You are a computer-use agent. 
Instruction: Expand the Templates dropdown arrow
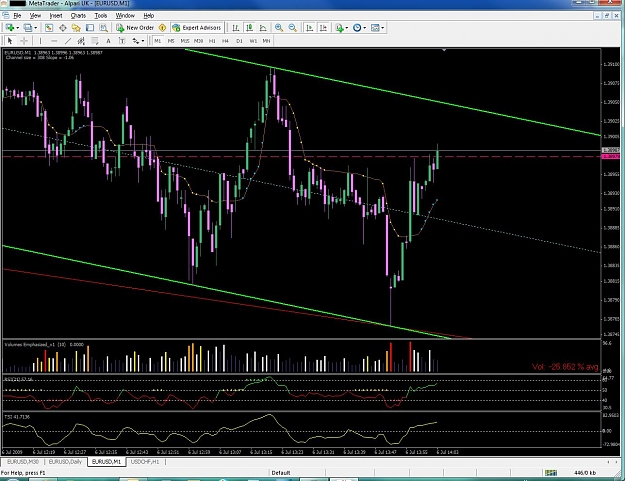tap(383, 28)
